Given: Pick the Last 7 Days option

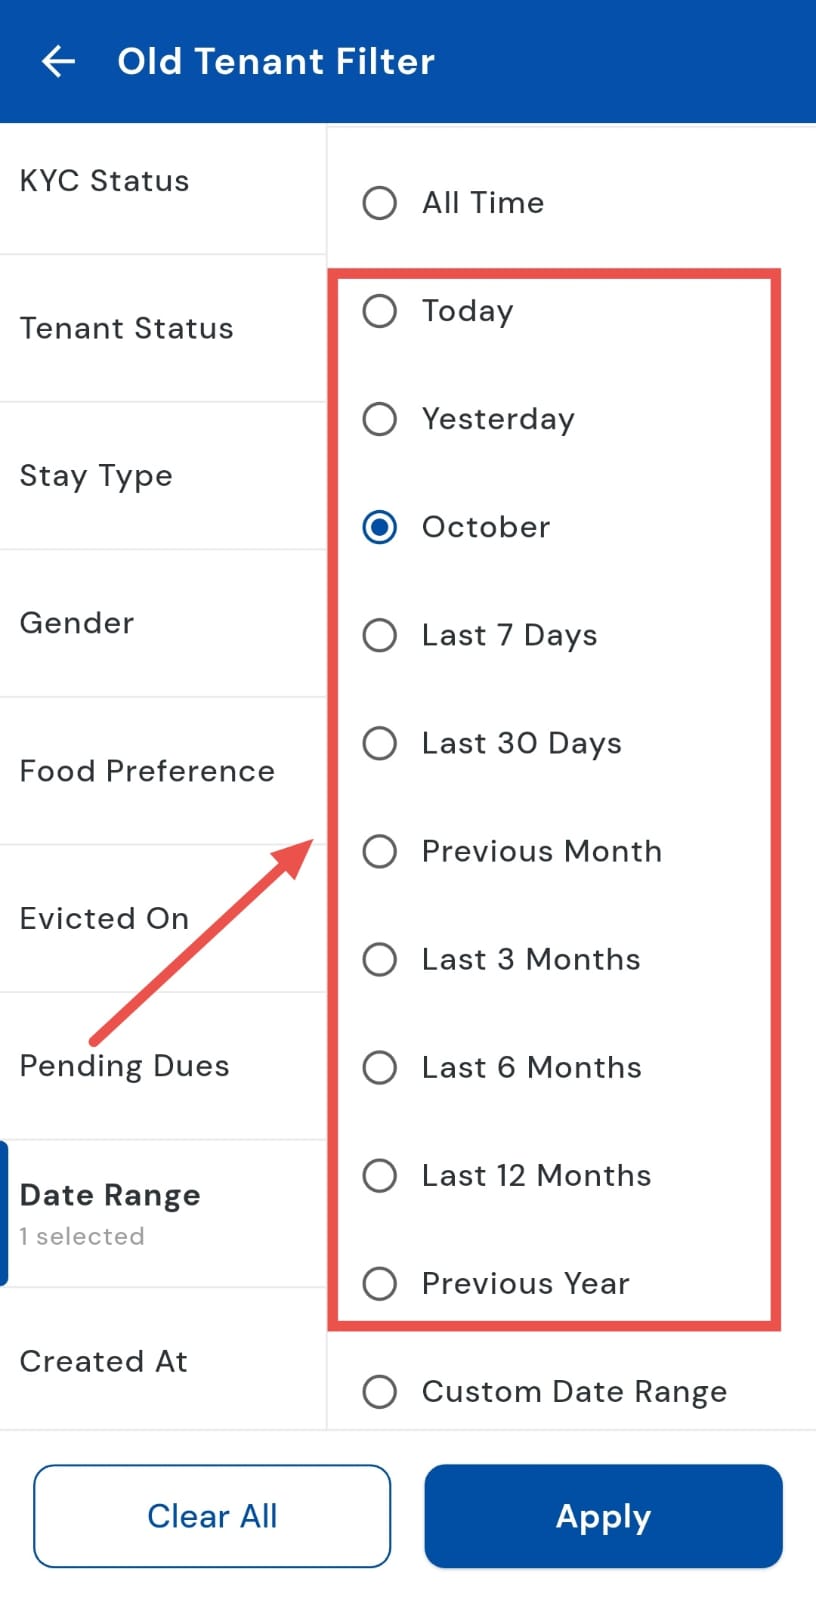Looking at the screenshot, I should 380,635.
